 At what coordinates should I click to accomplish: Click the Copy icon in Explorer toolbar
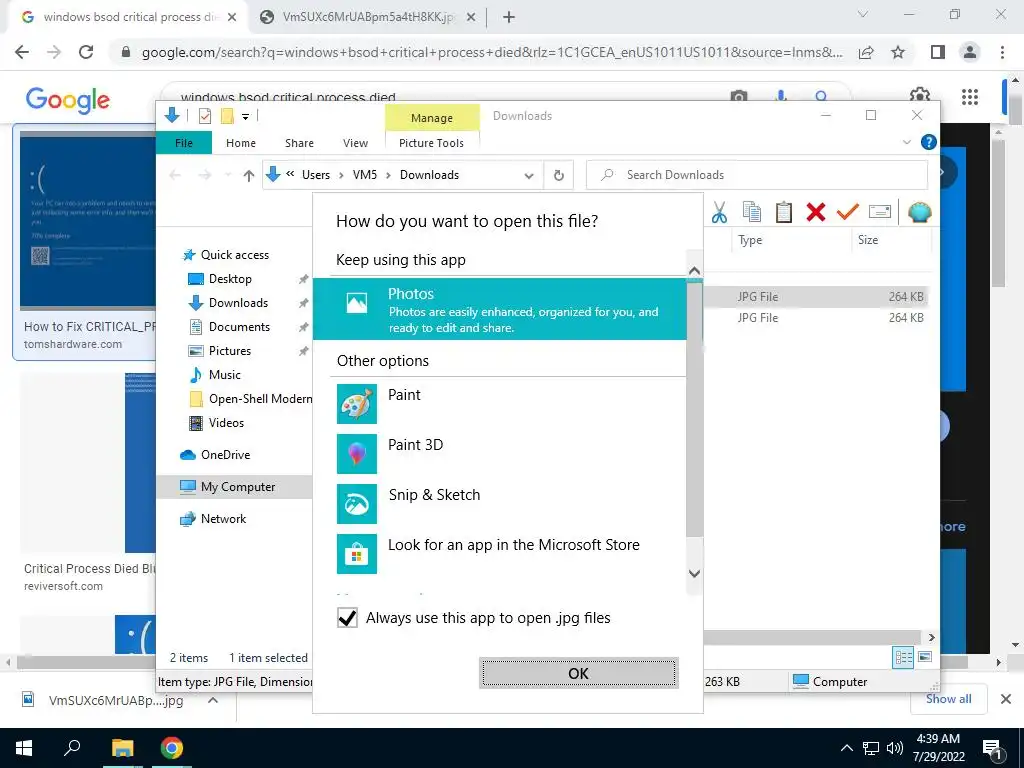[x=752, y=212]
